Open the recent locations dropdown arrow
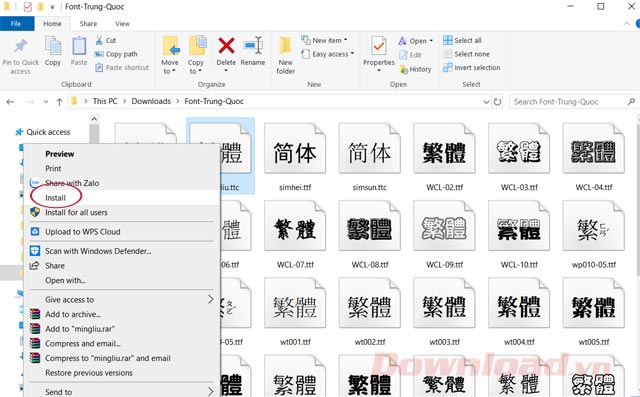 pyautogui.click(x=46, y=102)
